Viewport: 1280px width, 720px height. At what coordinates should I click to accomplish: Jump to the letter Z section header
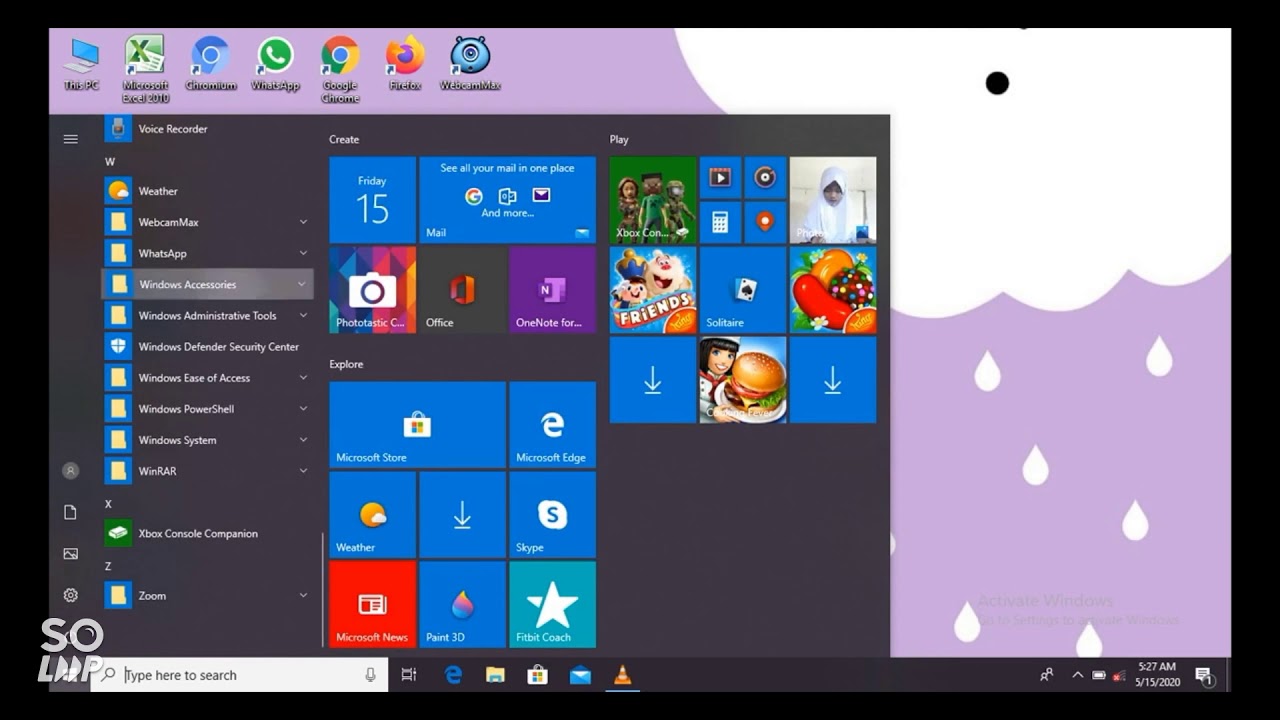point(108,566)
